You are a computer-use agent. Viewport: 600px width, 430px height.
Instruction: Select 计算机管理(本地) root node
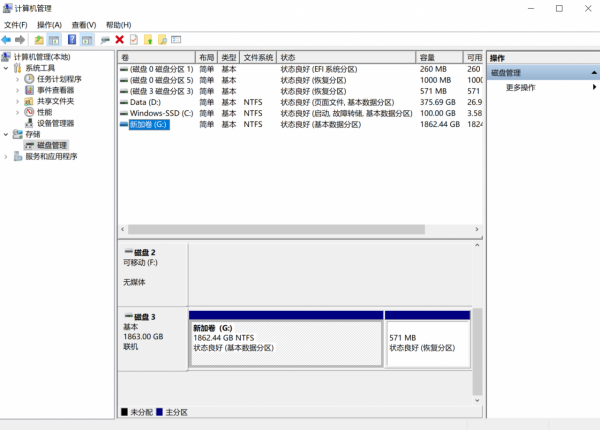coord(42,57)
